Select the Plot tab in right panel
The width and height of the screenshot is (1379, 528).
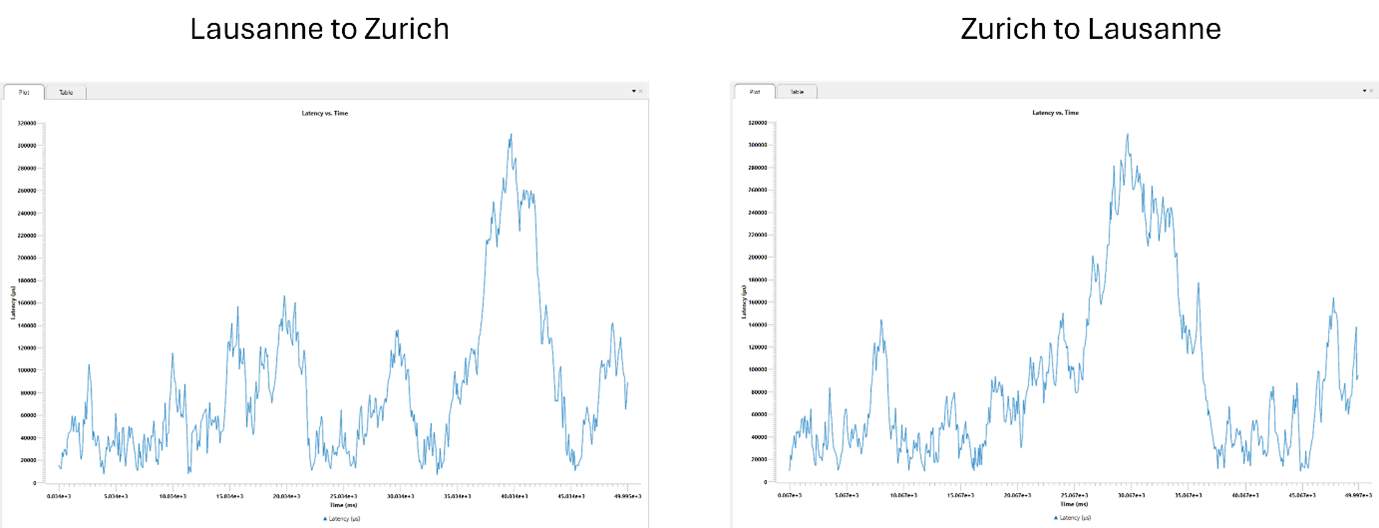(754, 92)
